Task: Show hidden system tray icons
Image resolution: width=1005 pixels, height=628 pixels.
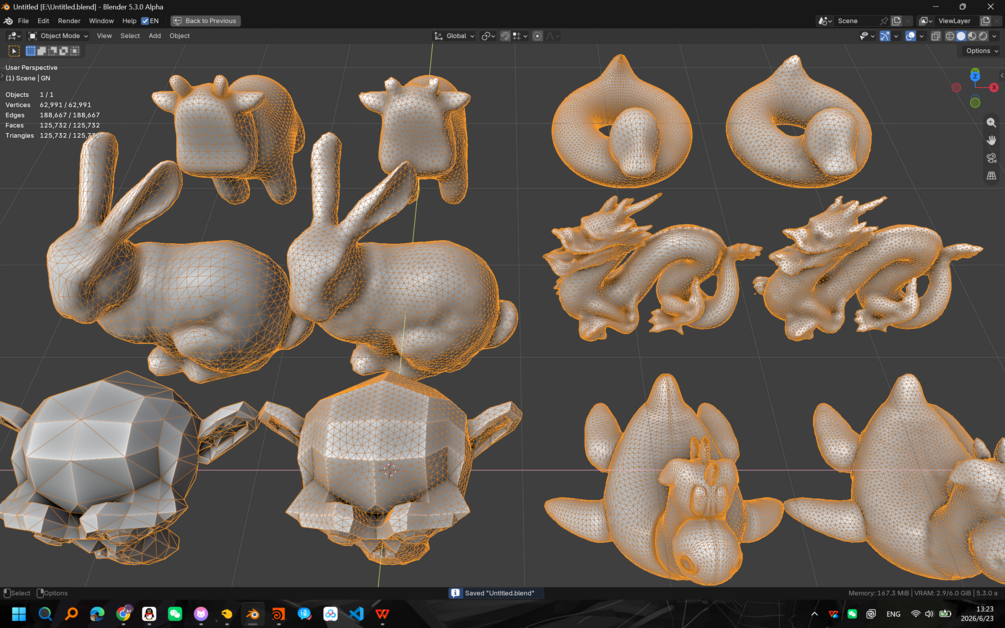Action: 814,614
